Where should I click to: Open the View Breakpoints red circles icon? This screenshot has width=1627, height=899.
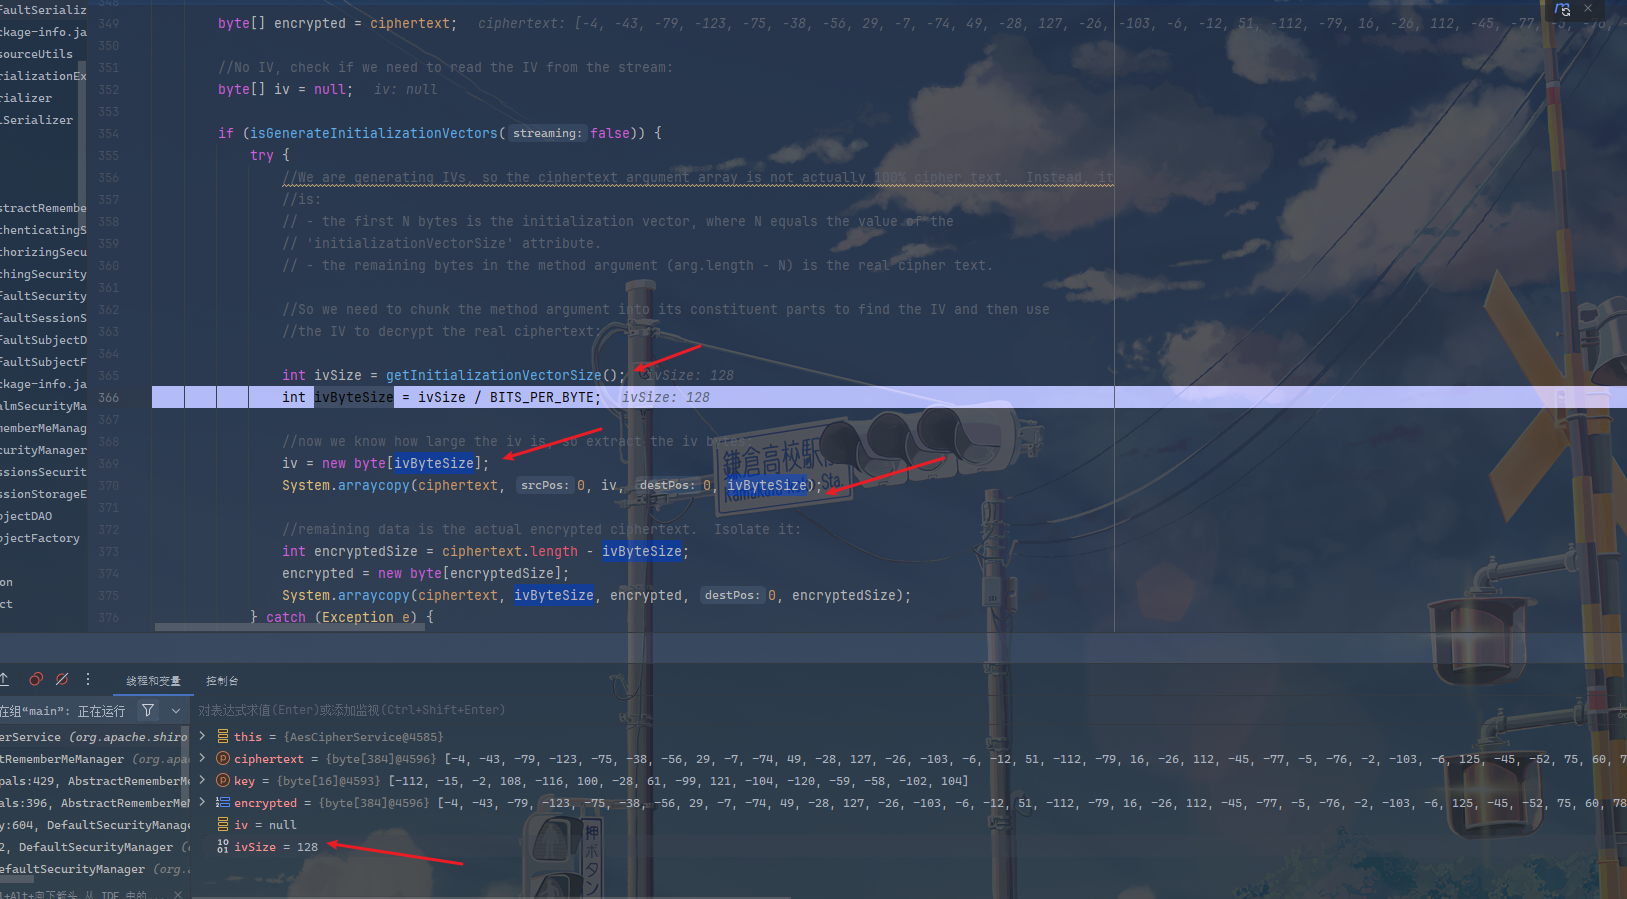(x=36, y=680)
